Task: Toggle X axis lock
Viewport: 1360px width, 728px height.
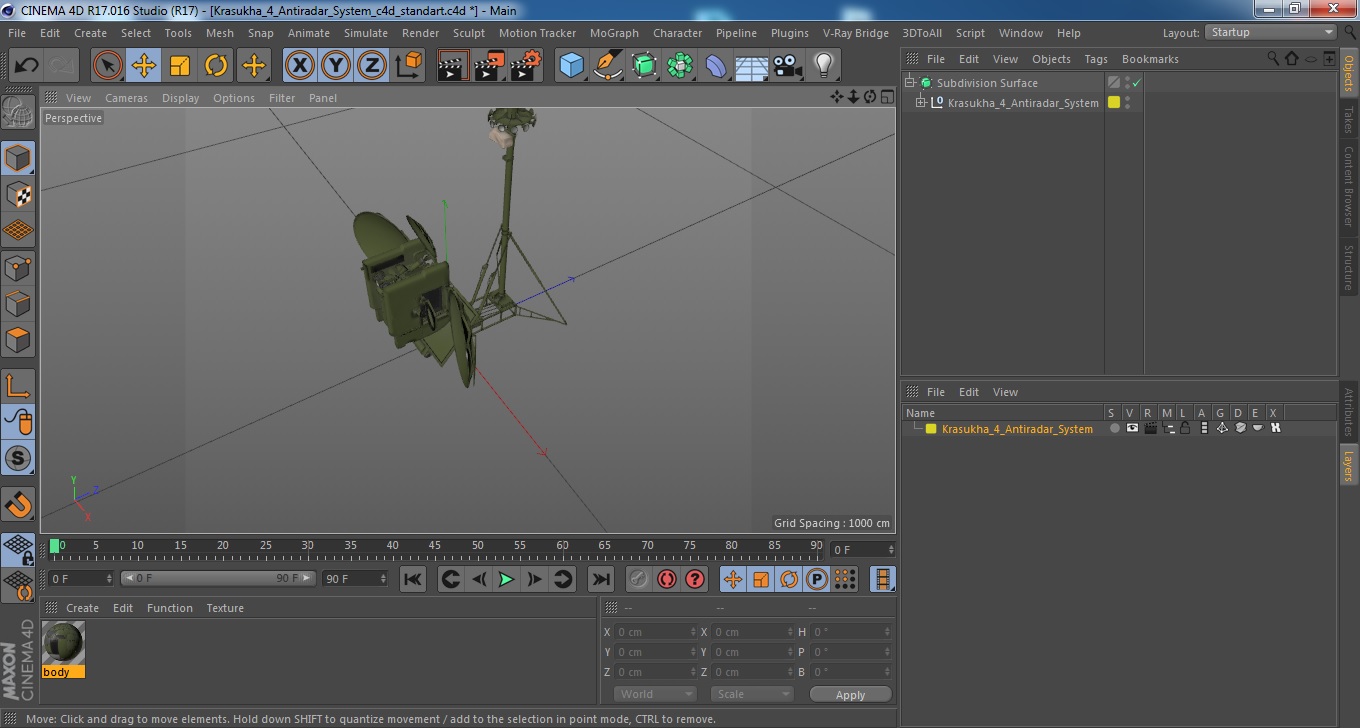Action: [300, 66]
